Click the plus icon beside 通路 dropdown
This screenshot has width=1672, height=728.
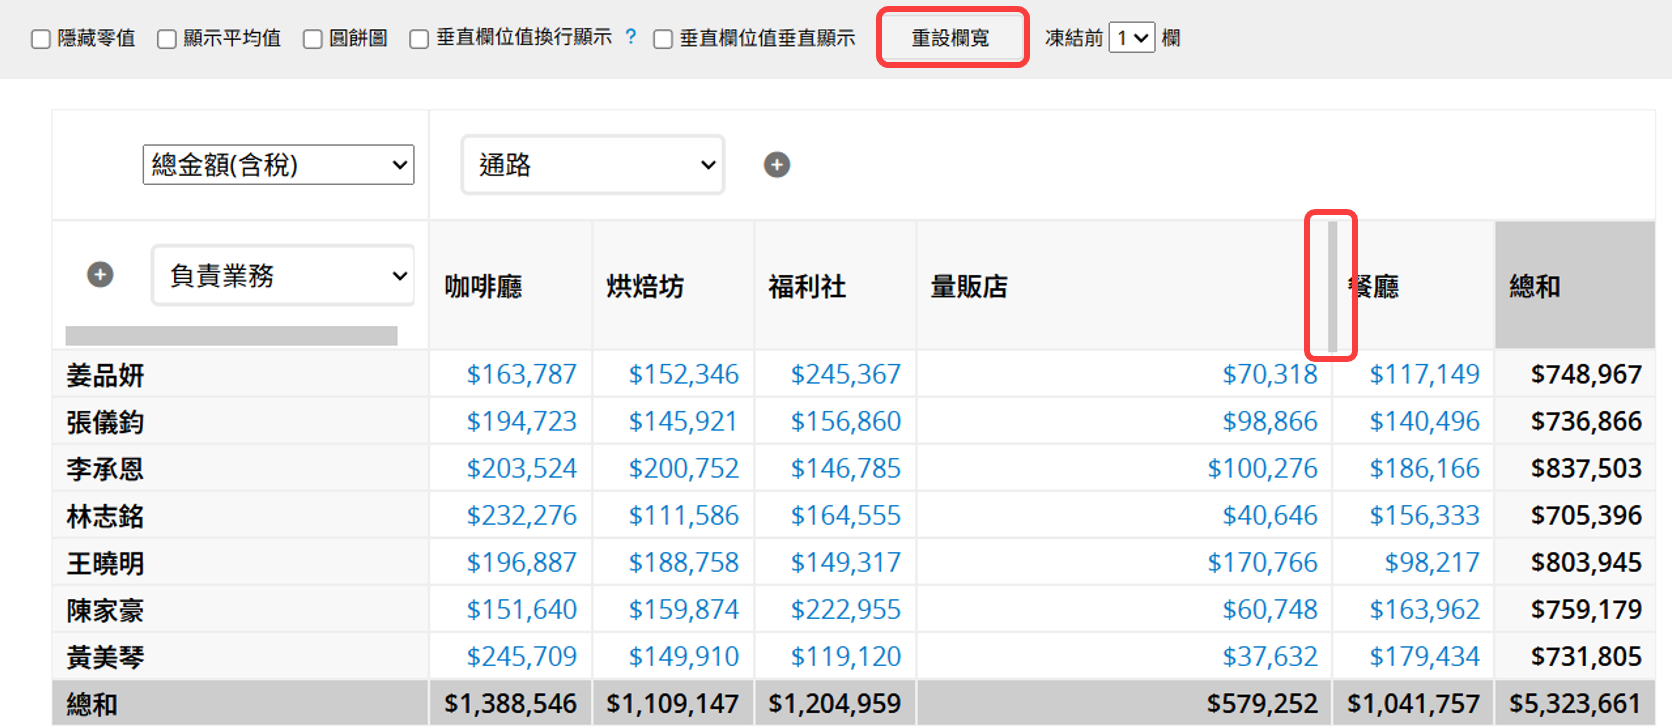point(777,165)
